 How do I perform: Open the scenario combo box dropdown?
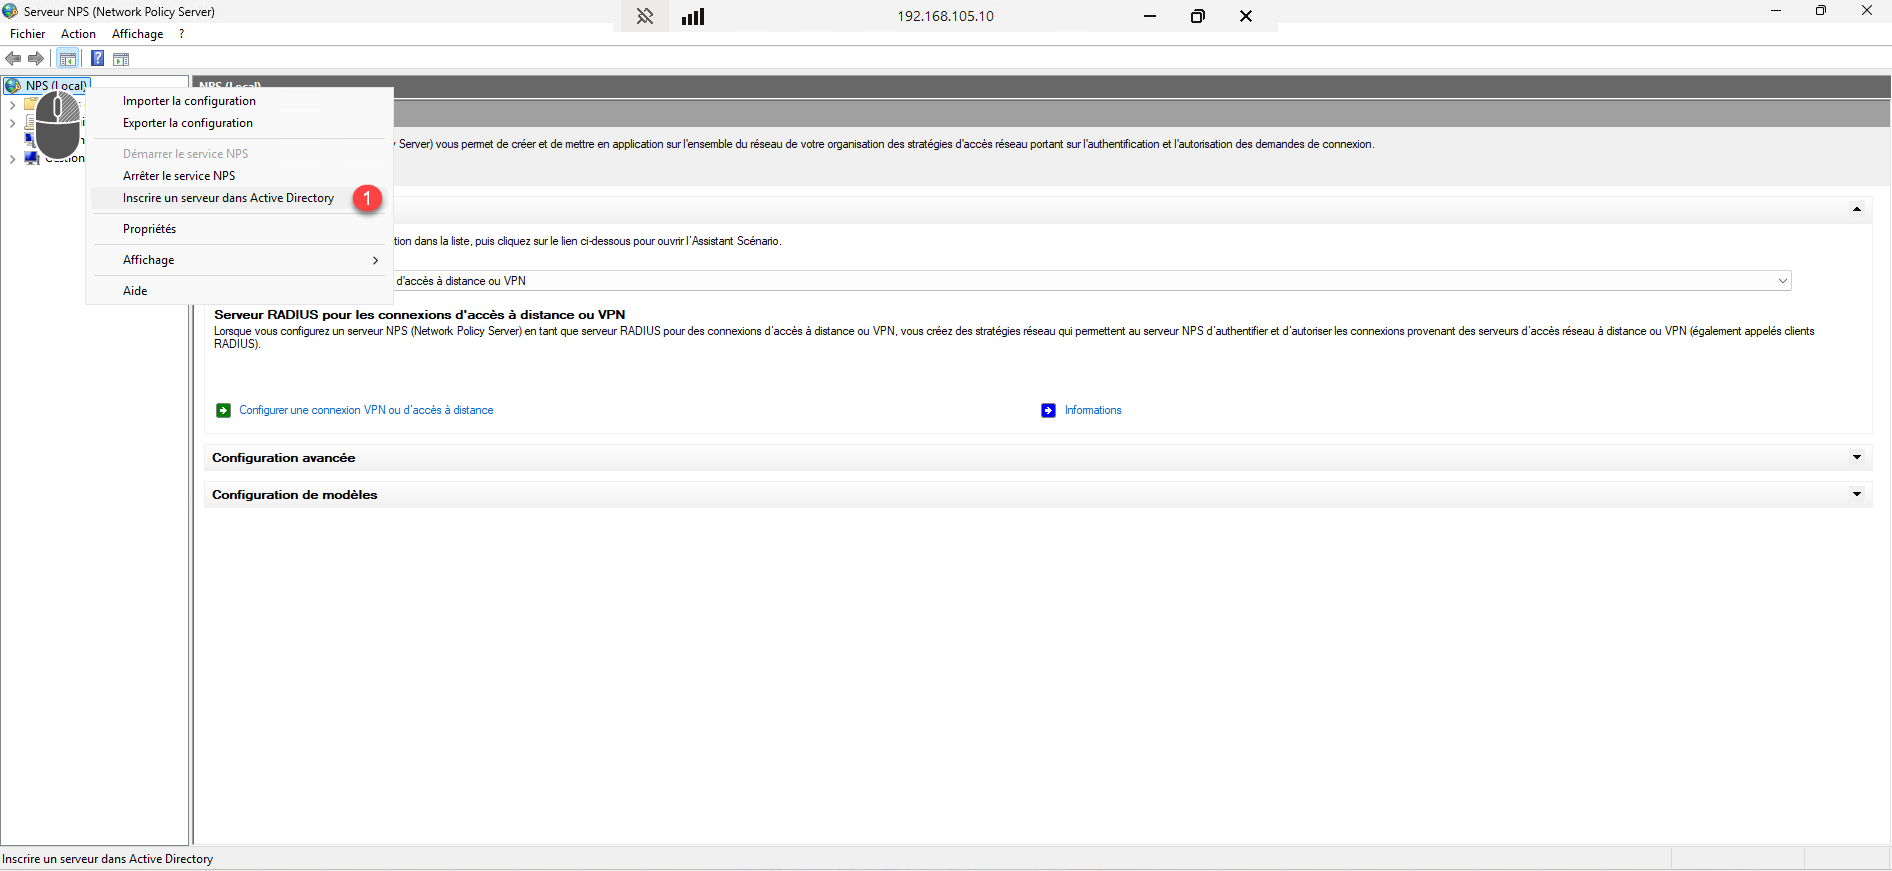pos(1782,281)
